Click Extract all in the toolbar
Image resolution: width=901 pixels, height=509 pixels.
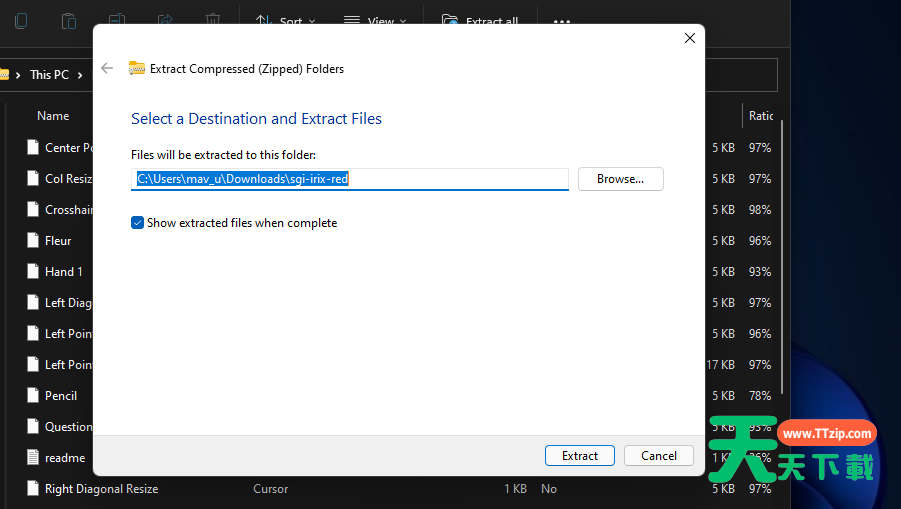pos(480,20)
